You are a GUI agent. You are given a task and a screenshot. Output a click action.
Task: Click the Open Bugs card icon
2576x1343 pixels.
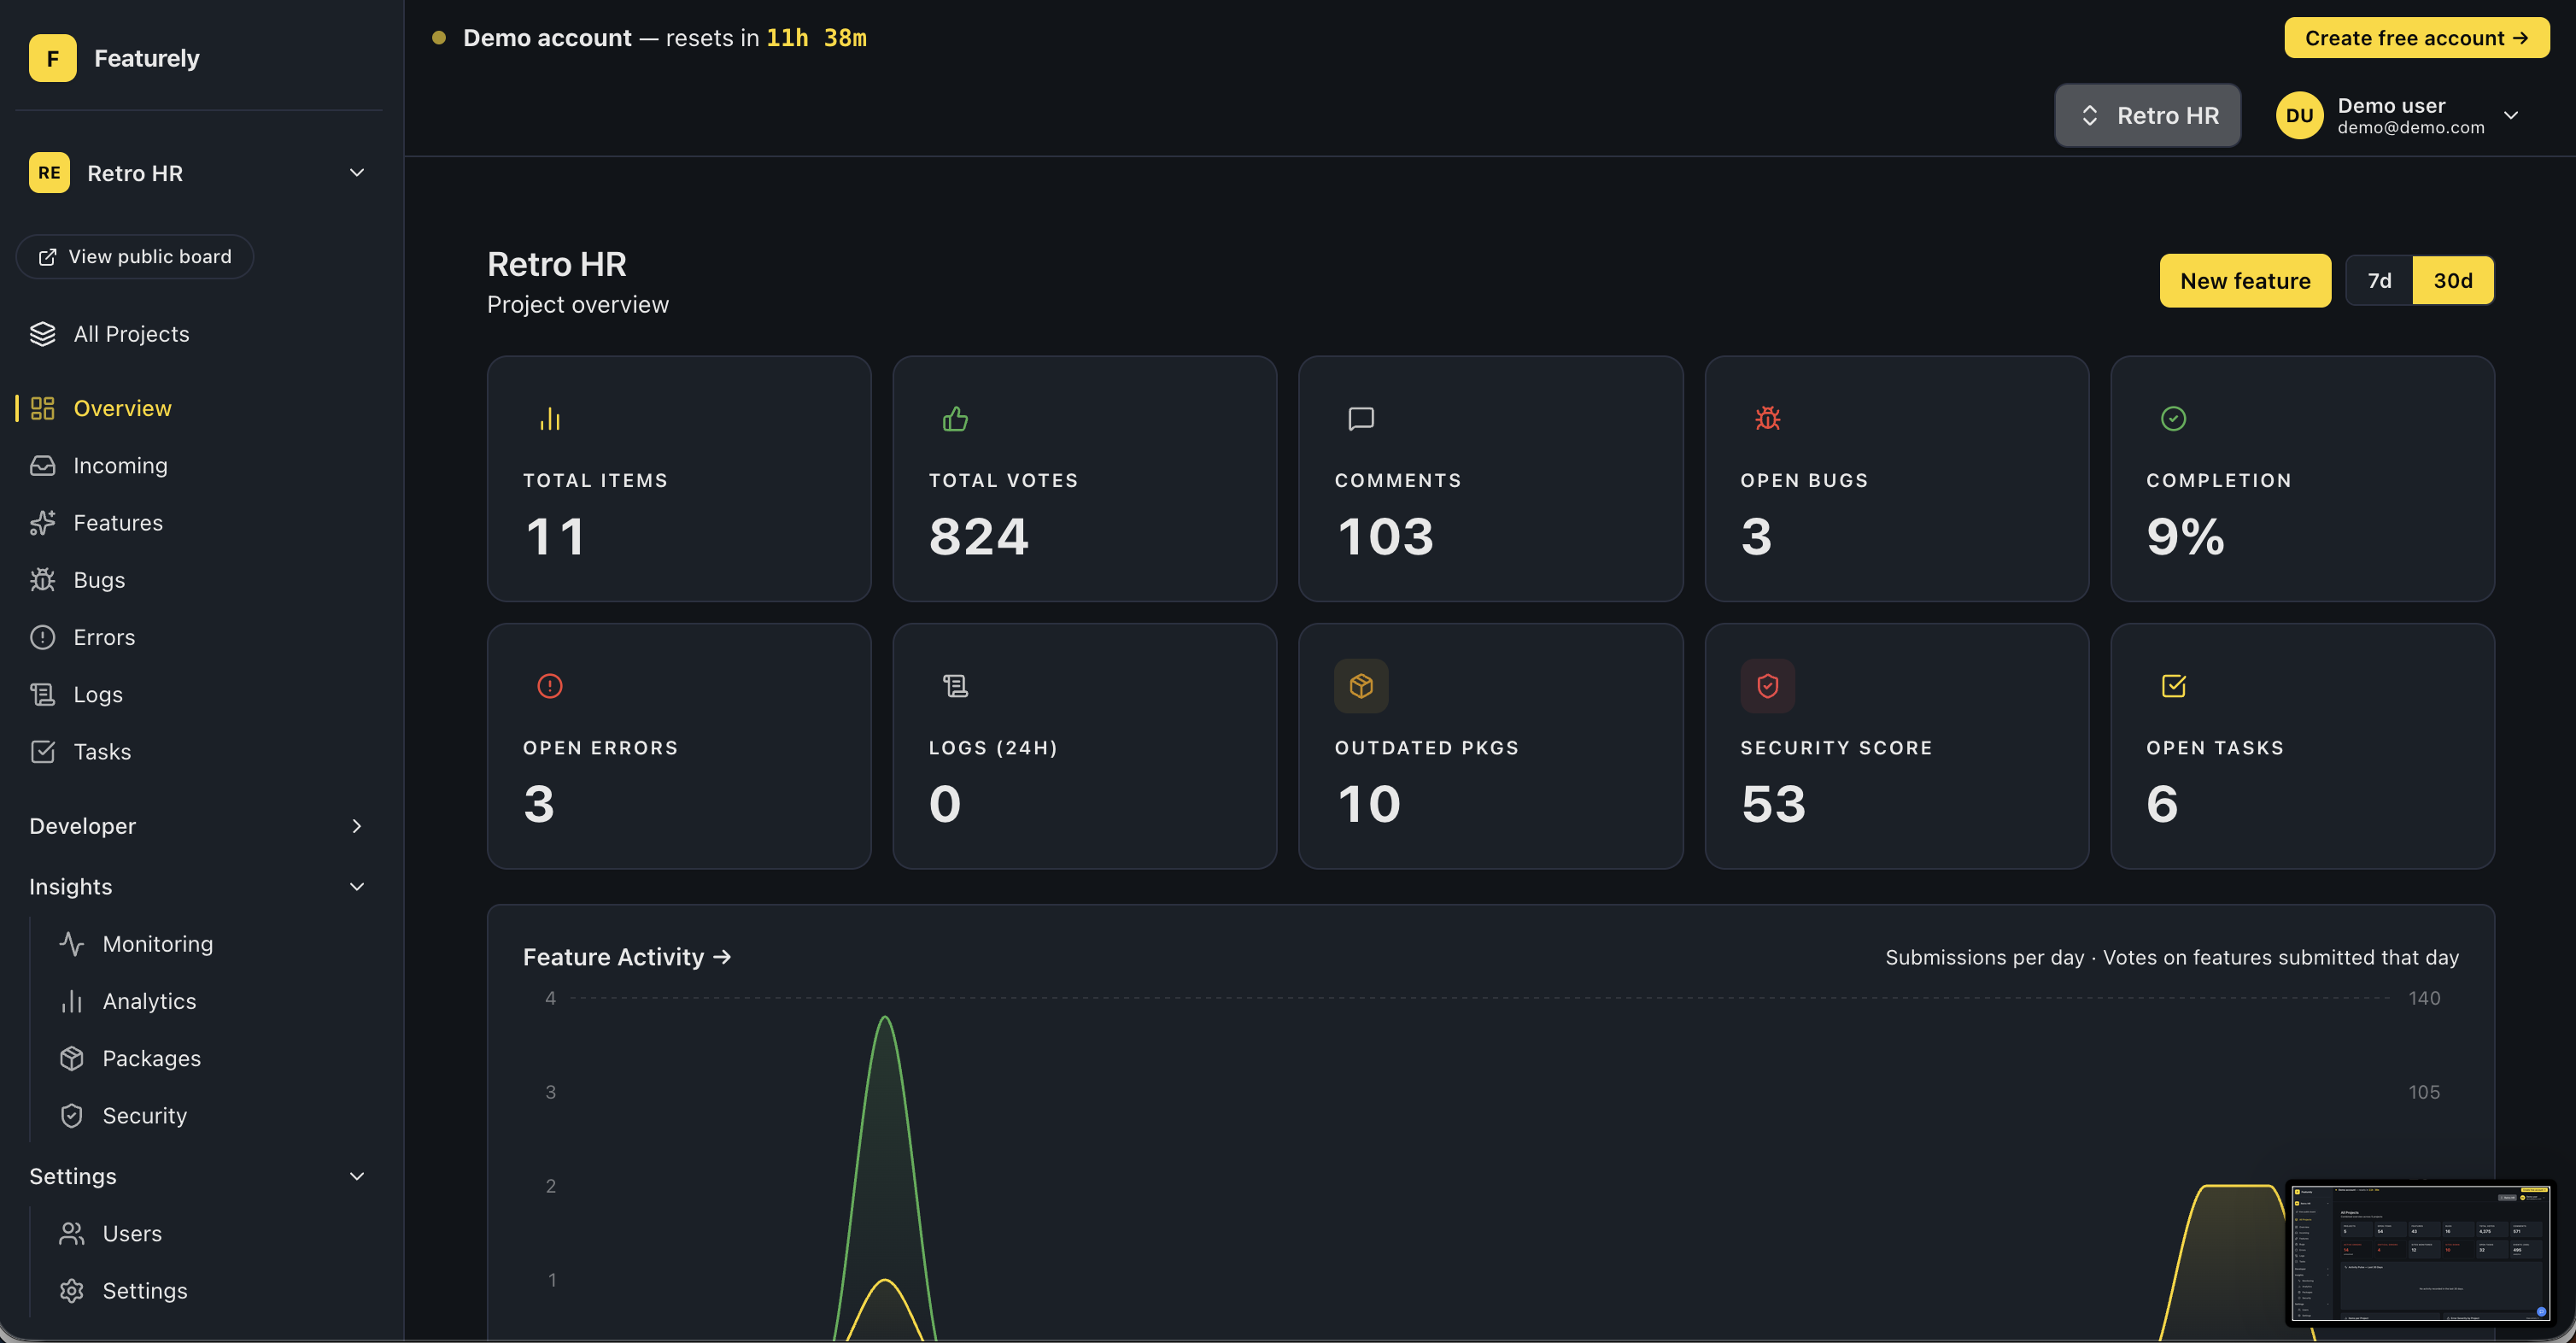pyautogui.click(x=1767, y=418)
